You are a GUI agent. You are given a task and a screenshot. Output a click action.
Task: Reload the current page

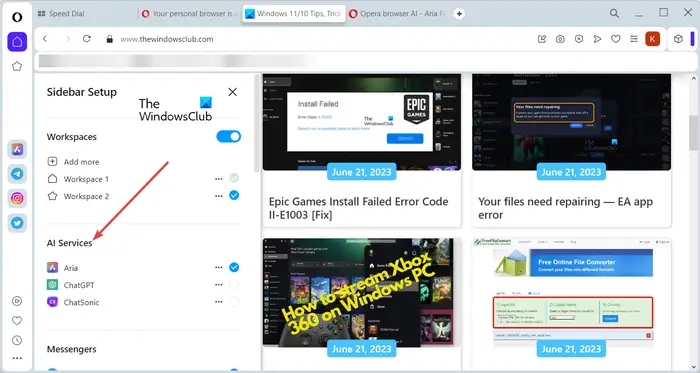[x=87, y=39]
